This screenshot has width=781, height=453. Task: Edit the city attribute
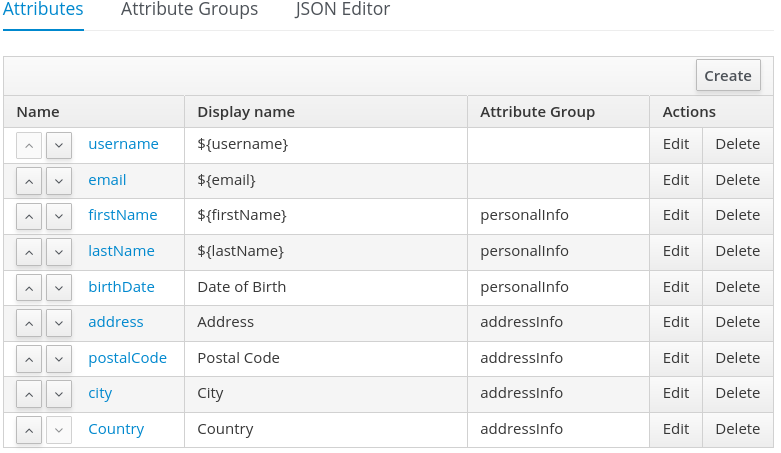676,393
